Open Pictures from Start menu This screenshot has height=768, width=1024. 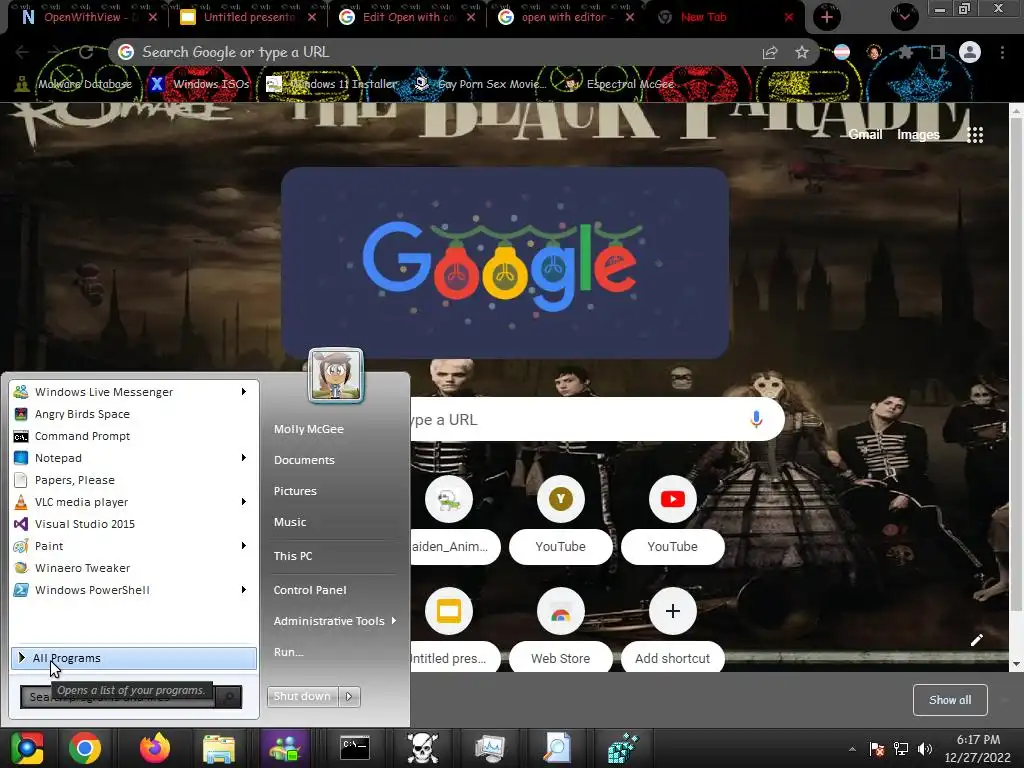point(295,491)
